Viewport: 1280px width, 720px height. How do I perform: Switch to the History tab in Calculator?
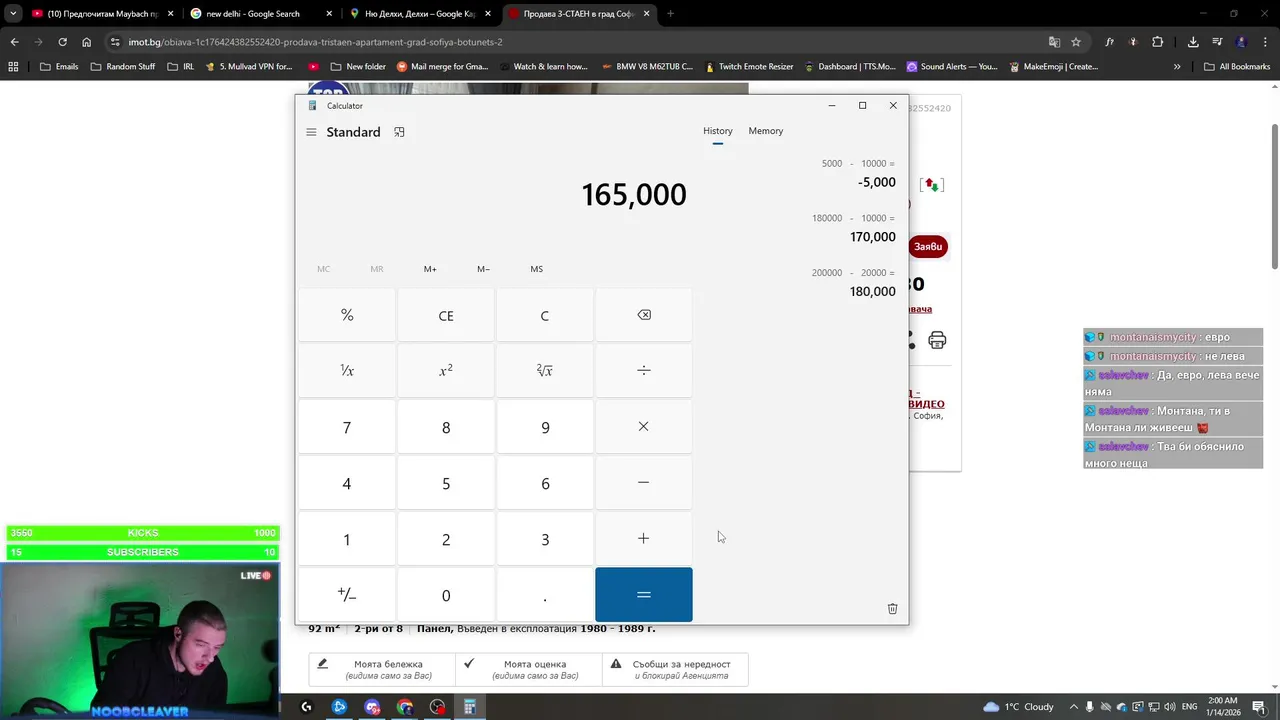[717, 131]
